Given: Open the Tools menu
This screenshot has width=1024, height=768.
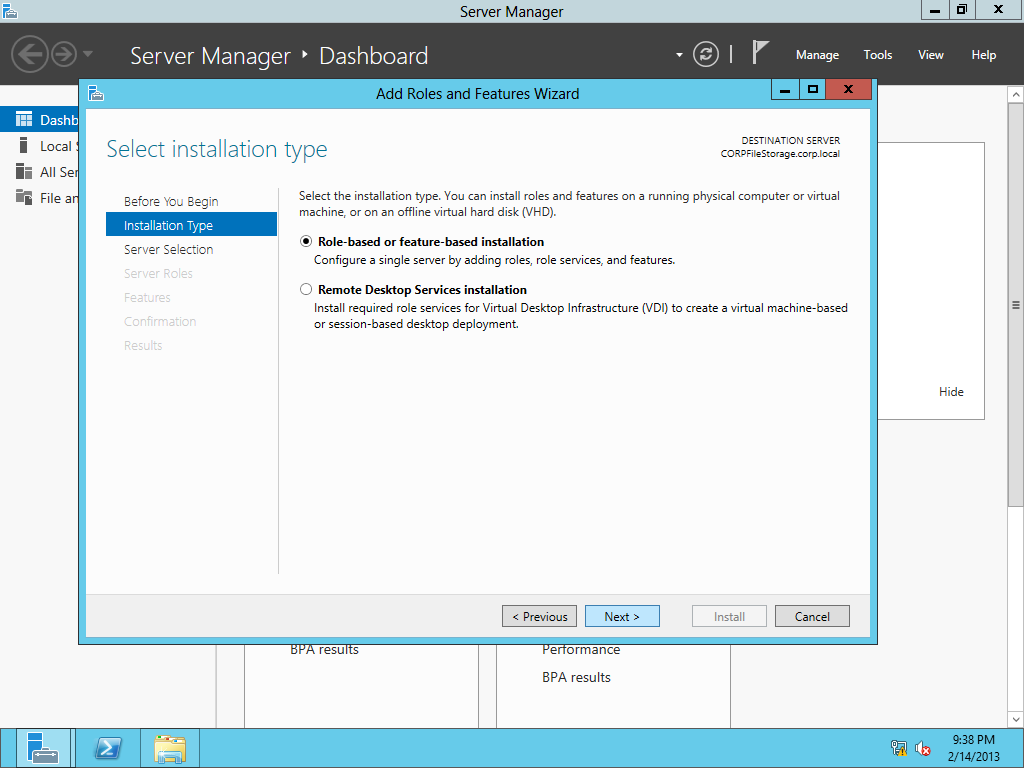Looking at the screenshot, I should (x=877, y=55).
